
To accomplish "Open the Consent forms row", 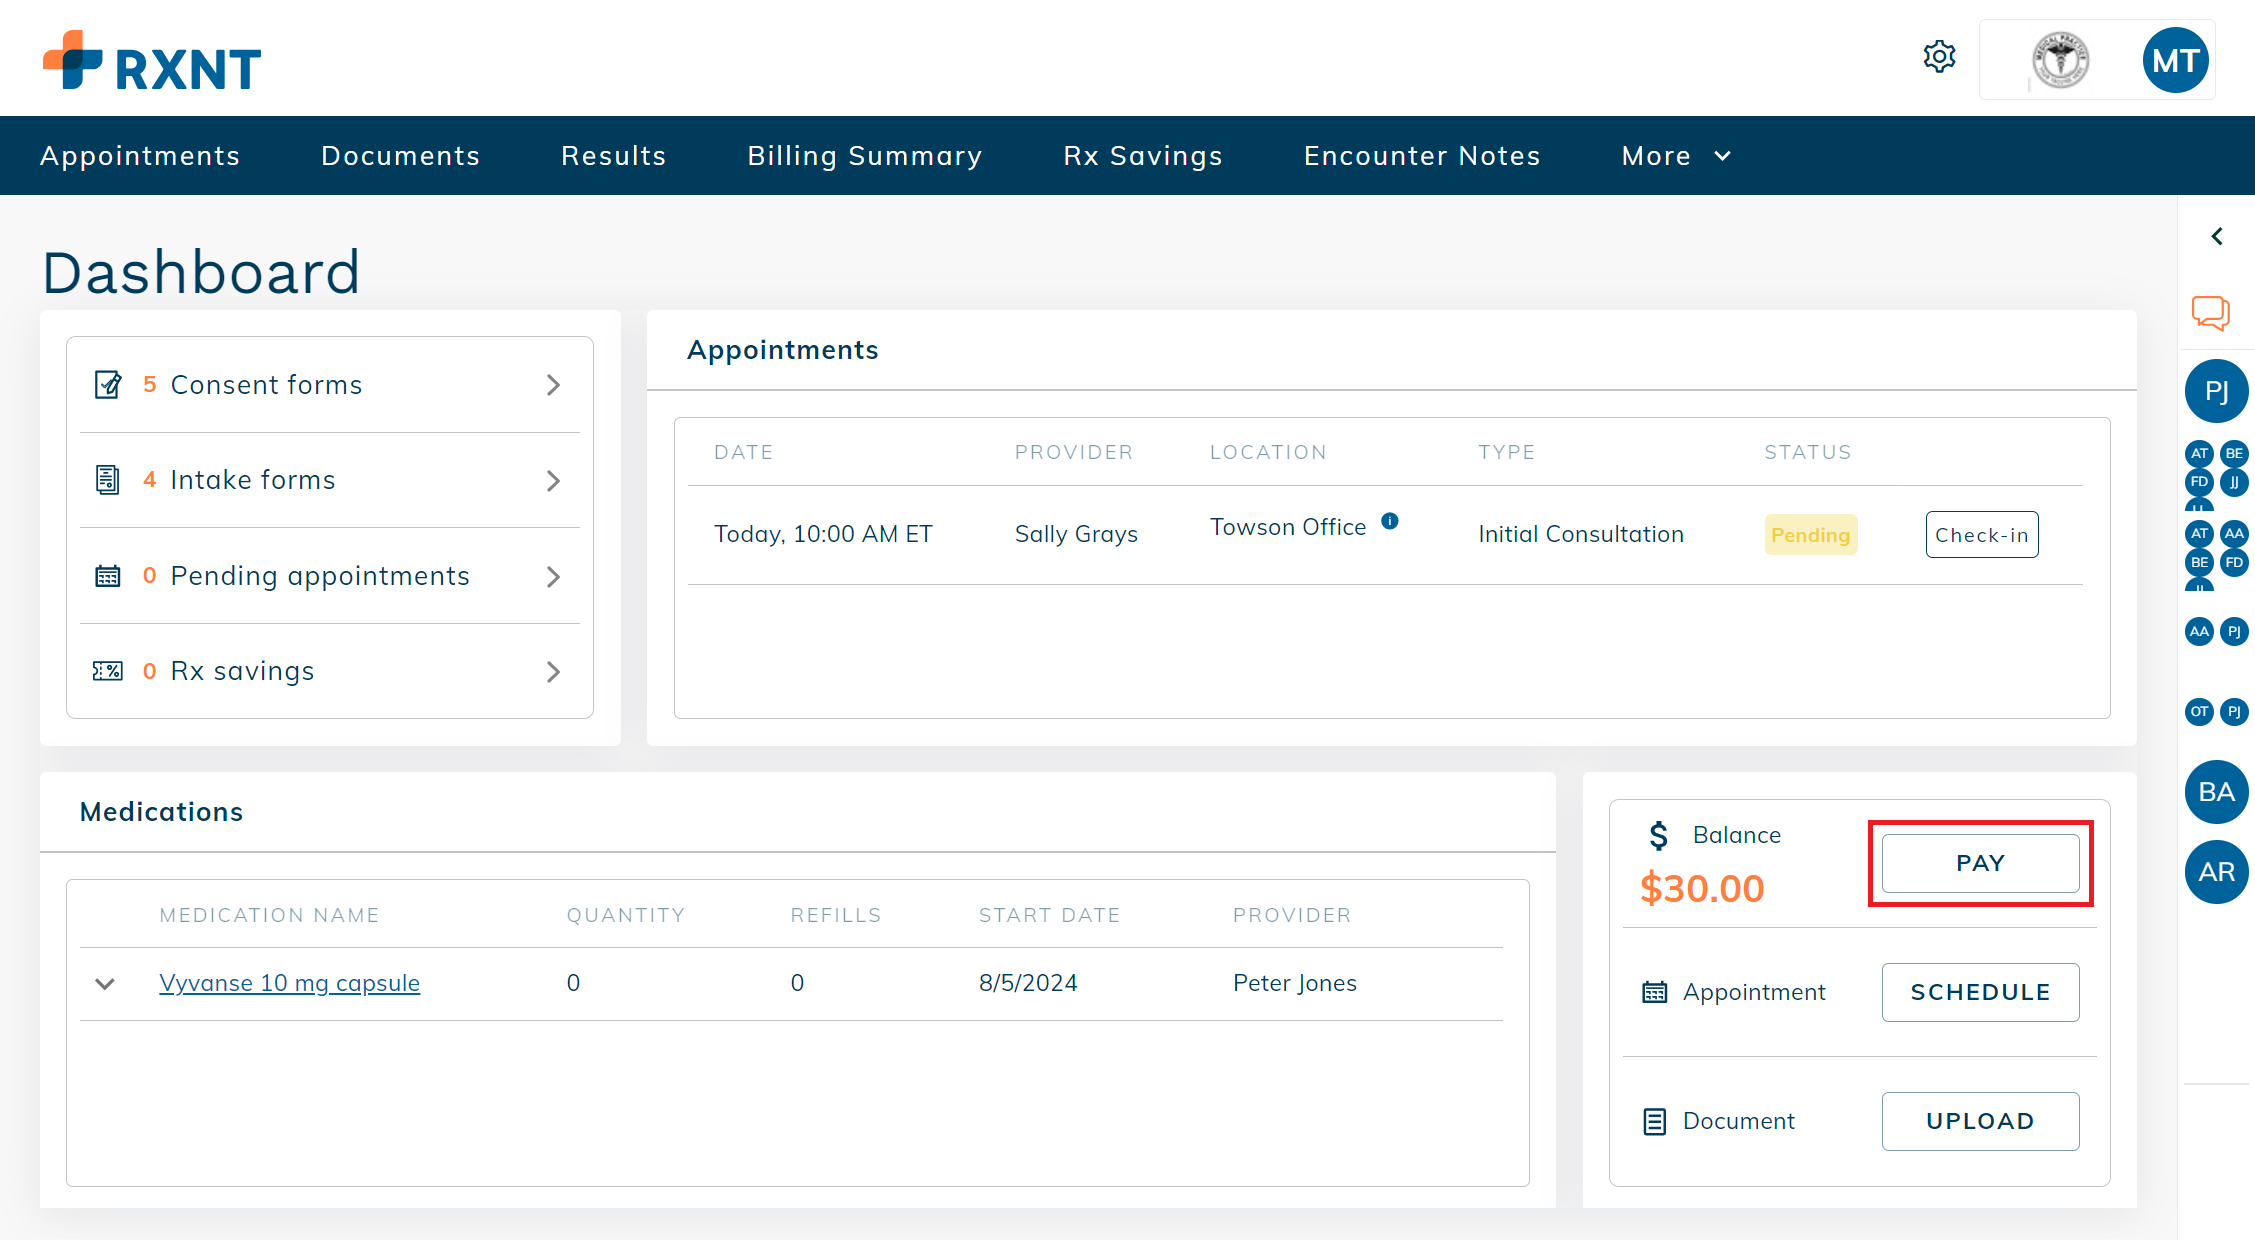I will (329, 385).
